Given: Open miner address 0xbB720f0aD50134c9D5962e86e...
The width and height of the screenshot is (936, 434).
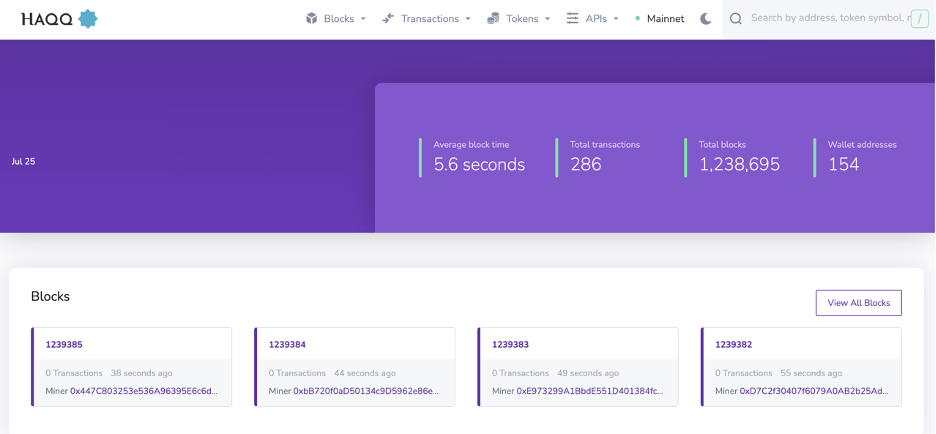Looking at the screenshot, I should point(367,391).
